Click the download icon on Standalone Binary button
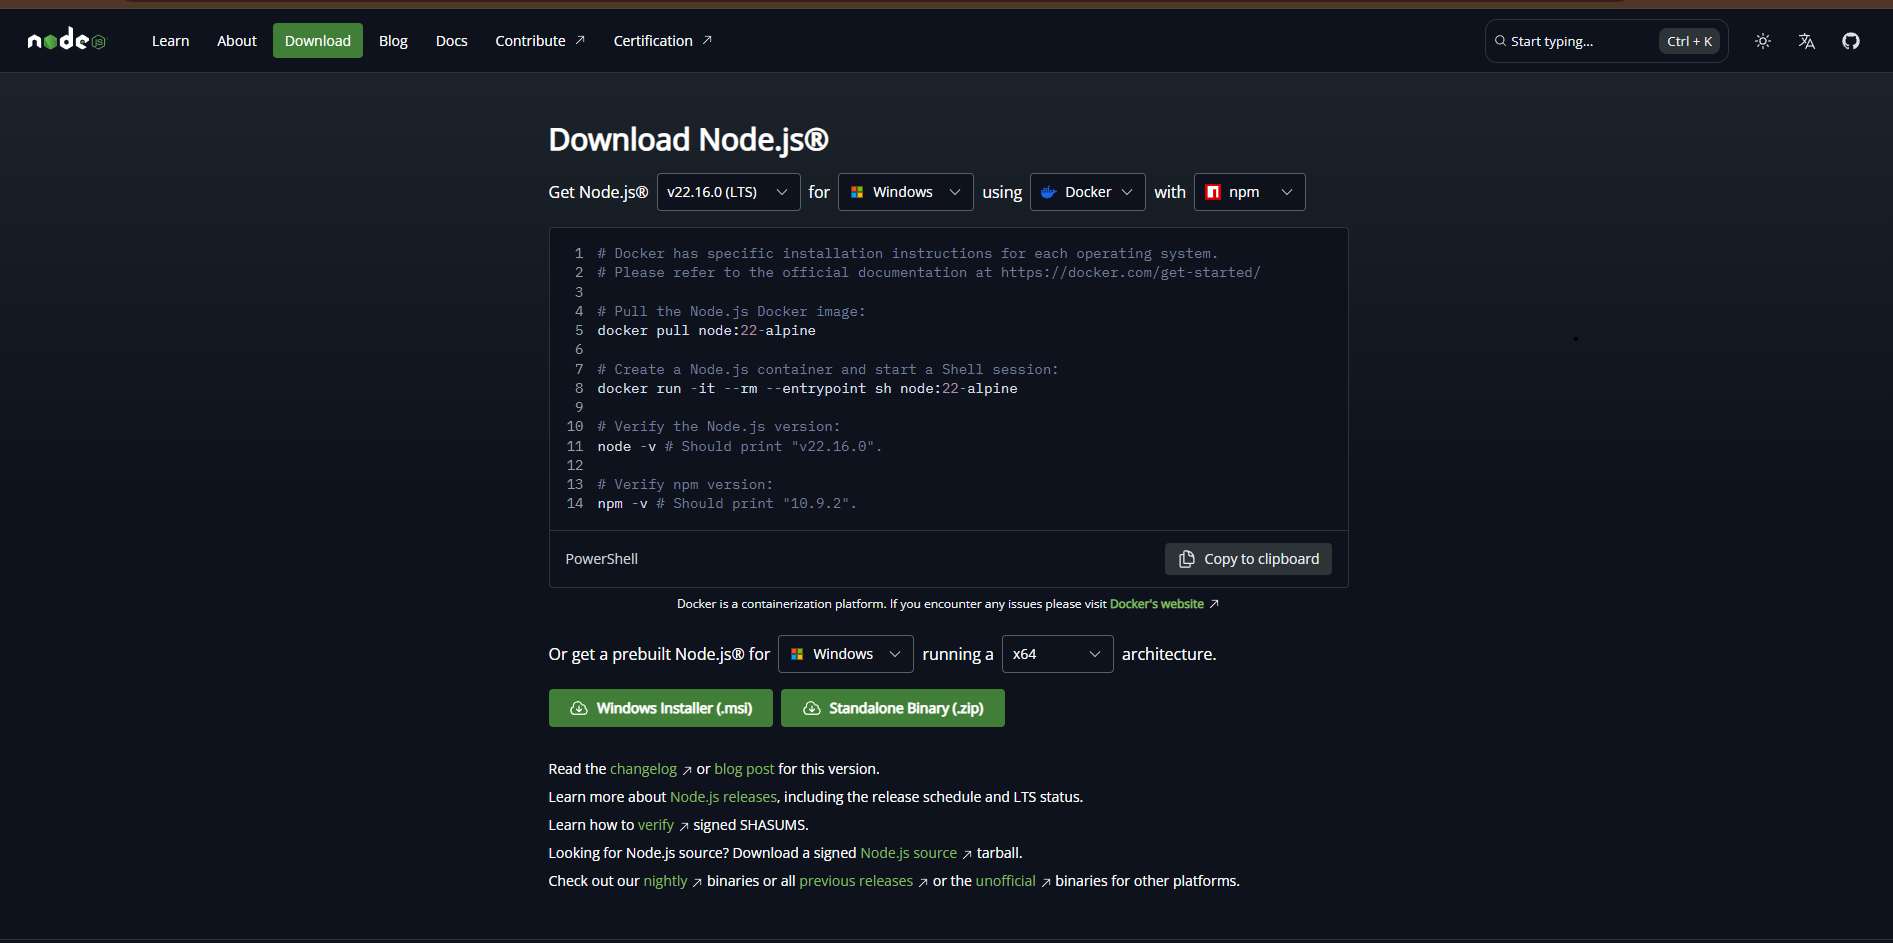This screenshot has height=943, width=1893. pos(812,708)
